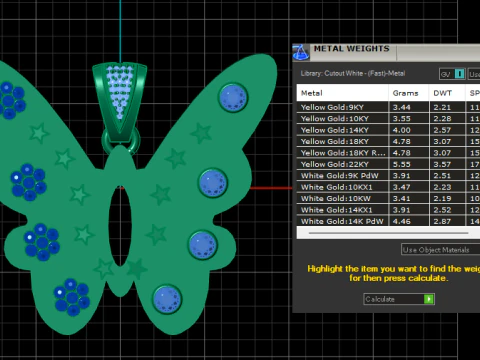This screenshot has width=480, height=360.
Task: Select the Yellow Gold:22KY row
Action: pos(388,164)
